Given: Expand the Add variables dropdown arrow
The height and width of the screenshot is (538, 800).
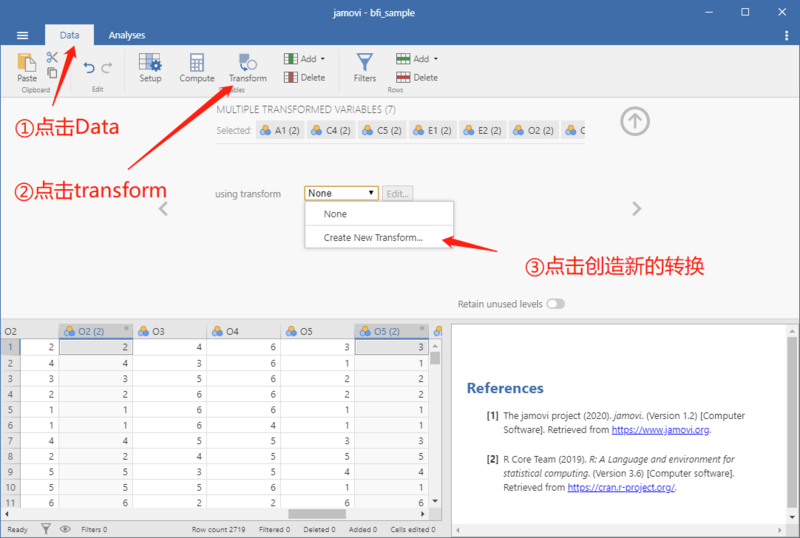Looking at the screenshot, I should tap(323, 59).
